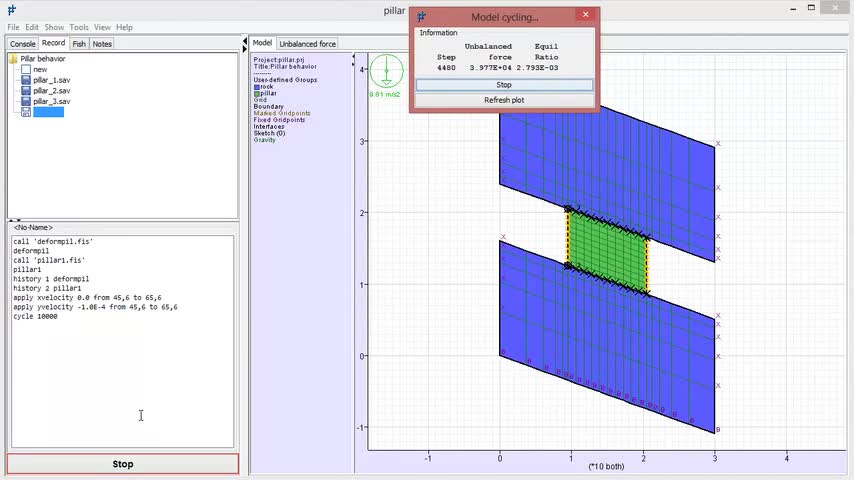Image resolution: width=854 pixels, height=480 pixels.
Task: Click the green gravity indicator icon
Action: click(386, 72)
